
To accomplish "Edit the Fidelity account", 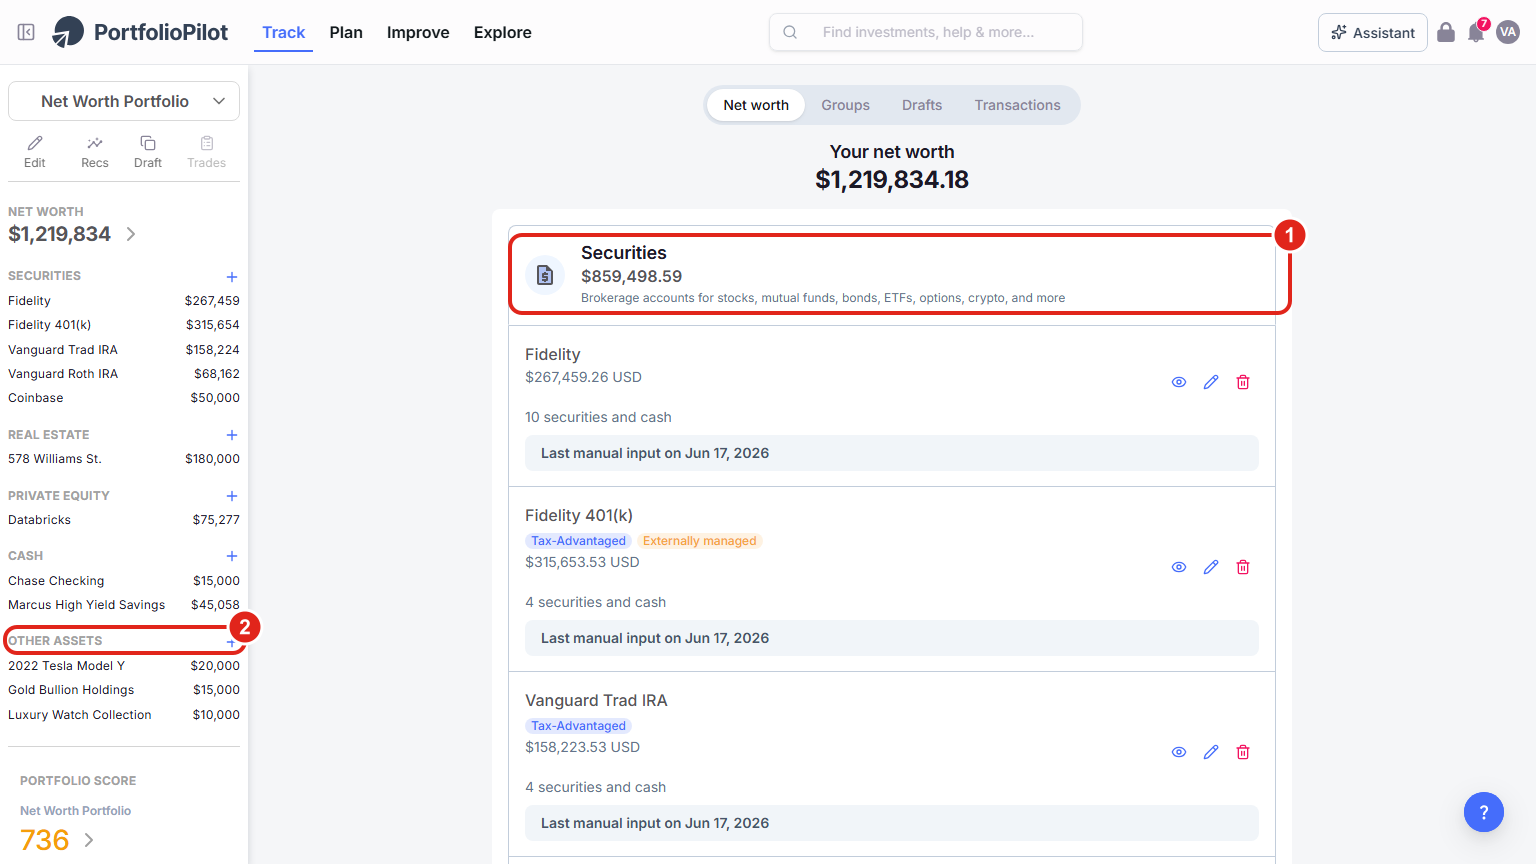I will (1211, 382).
